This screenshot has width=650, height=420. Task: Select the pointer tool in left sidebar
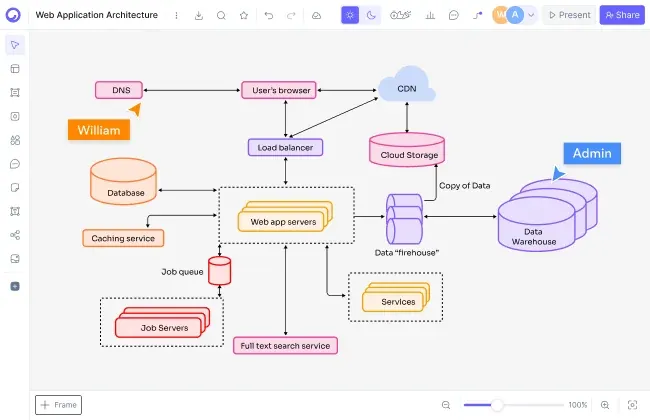[15, 45]
